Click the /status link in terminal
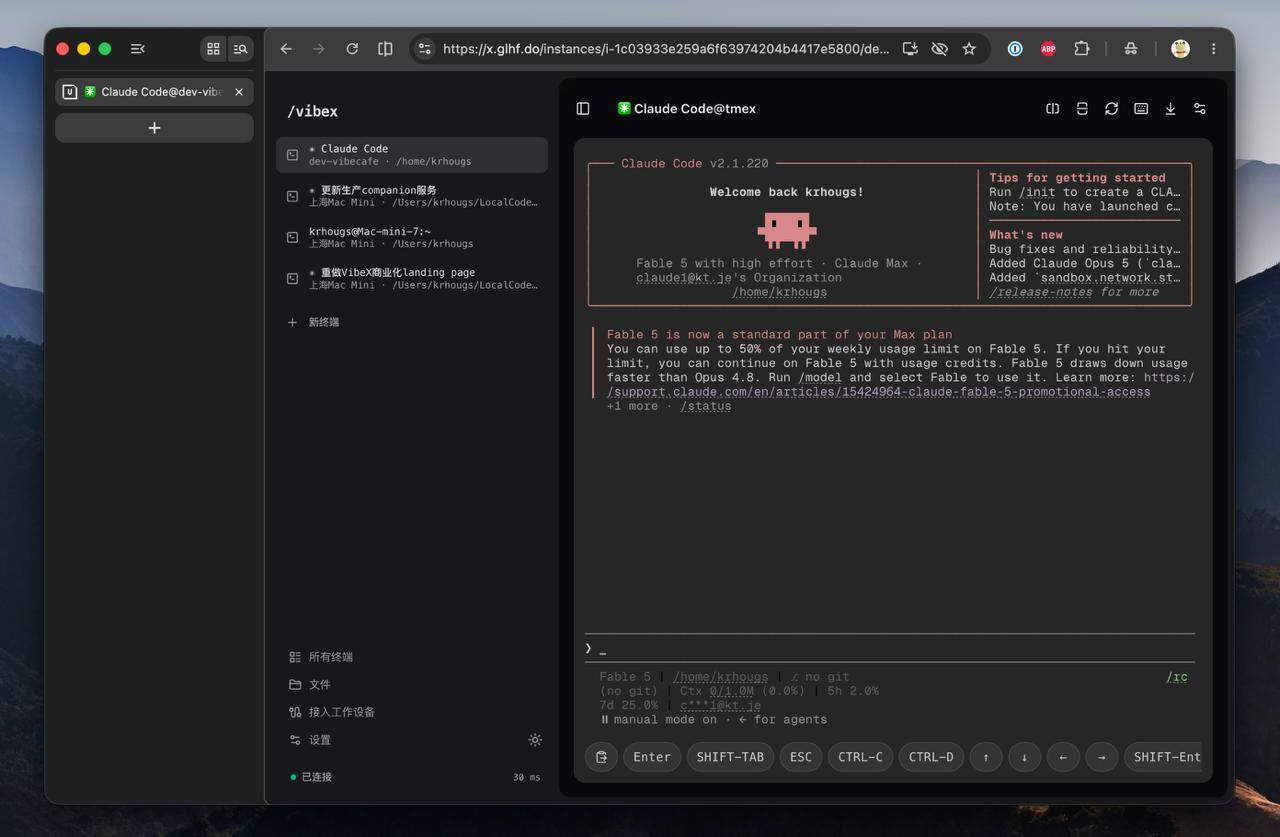Viewport: 1280px width, 837px height. click(x=705, y=406)
